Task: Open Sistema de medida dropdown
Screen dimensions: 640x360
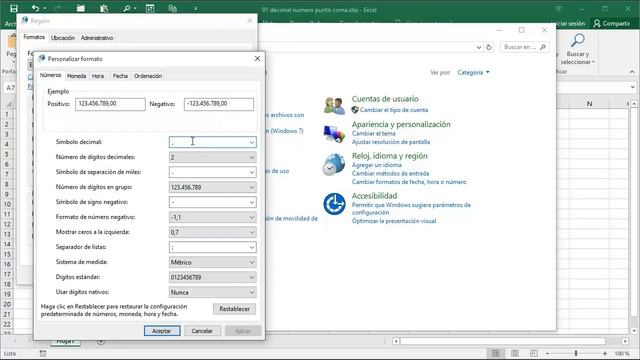Action: [x=252, y=262]
